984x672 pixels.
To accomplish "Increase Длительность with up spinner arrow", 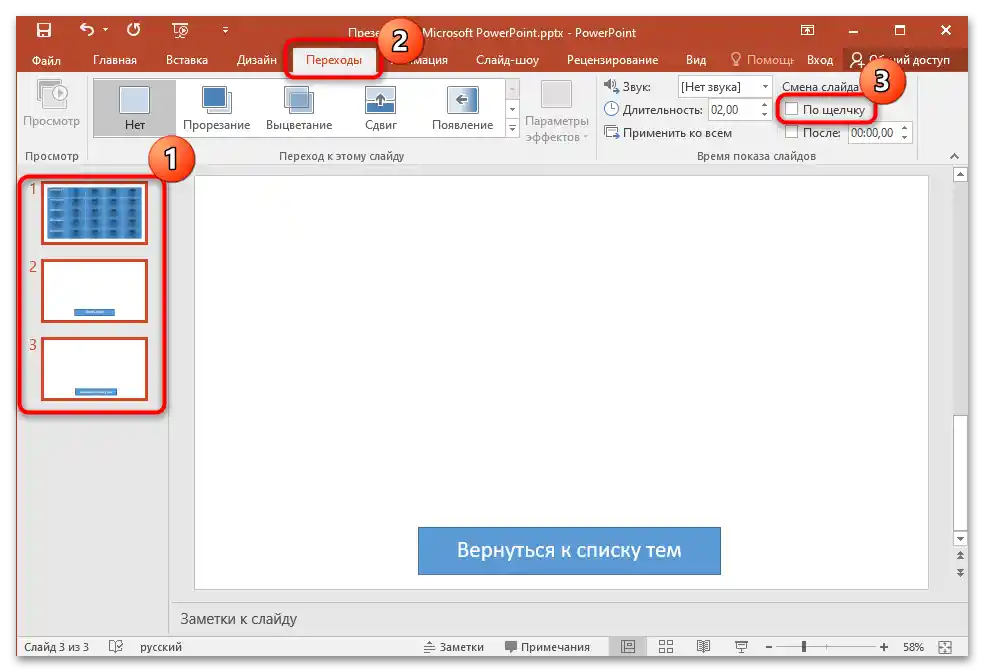I will coord(764,105).
